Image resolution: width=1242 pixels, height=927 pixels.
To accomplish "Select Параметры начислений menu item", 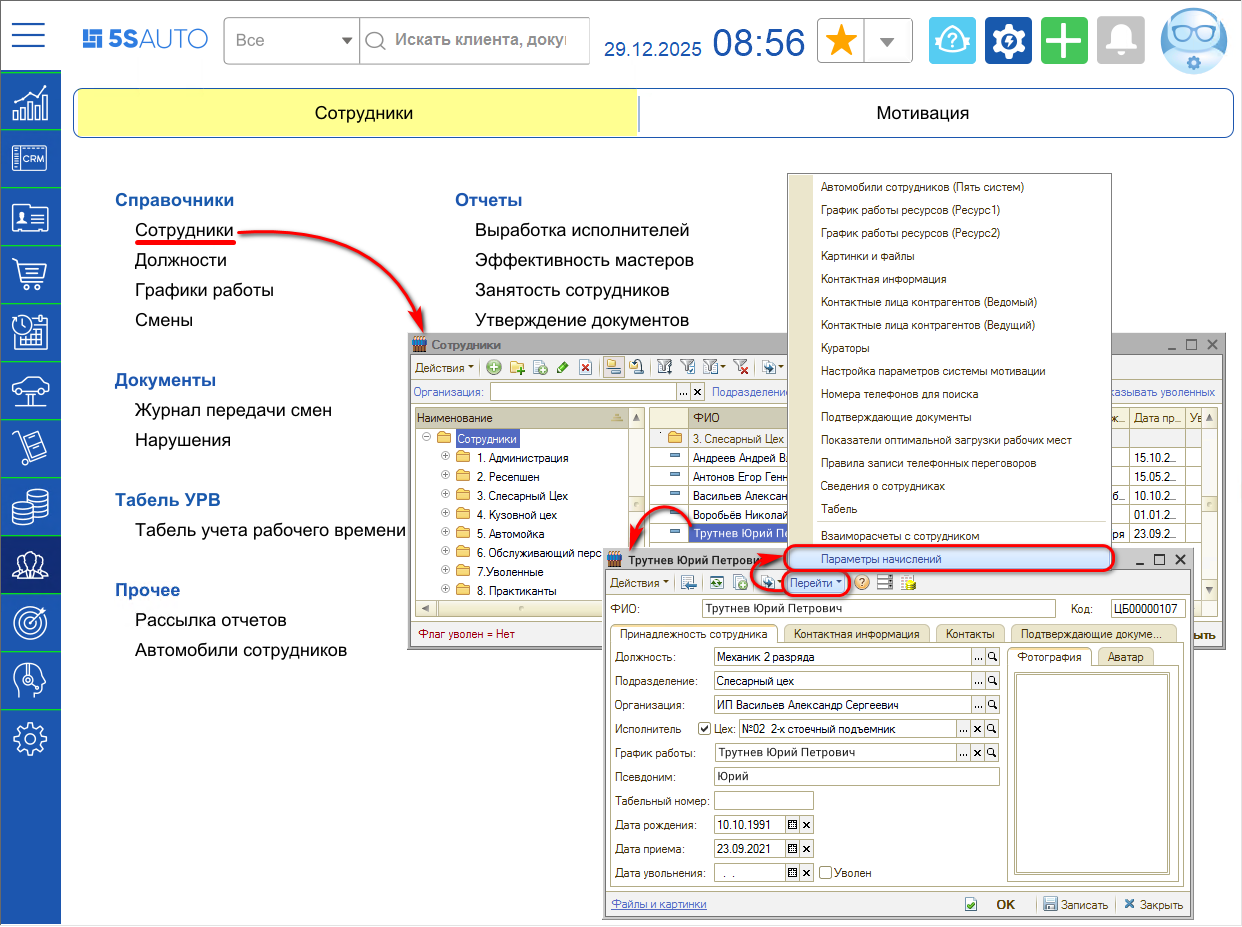I will click(x=880, y=559).
